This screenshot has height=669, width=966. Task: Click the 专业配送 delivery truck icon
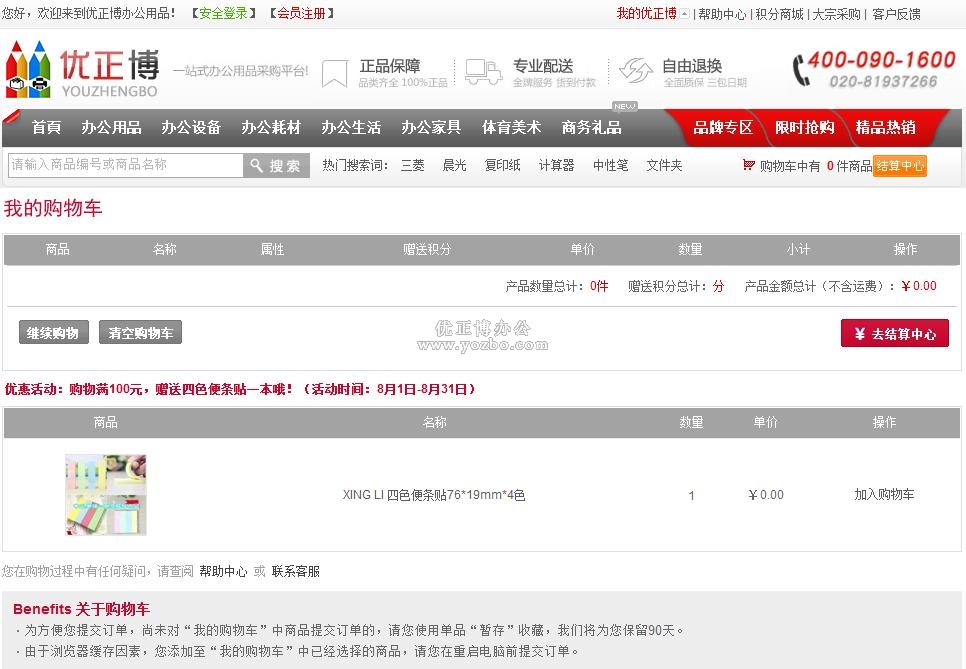pyautogui.click(x=484, y=71)
